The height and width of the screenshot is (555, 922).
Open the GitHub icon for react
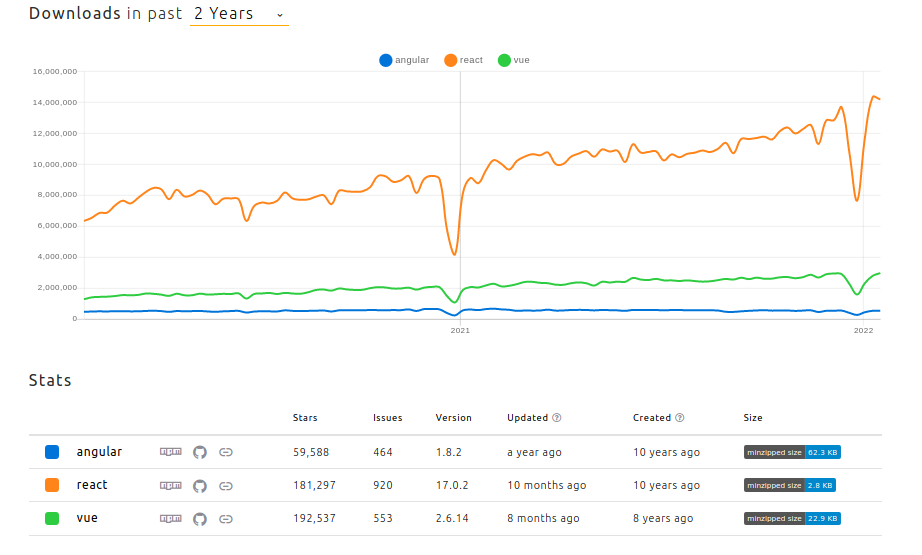click(x=200, y=486)
